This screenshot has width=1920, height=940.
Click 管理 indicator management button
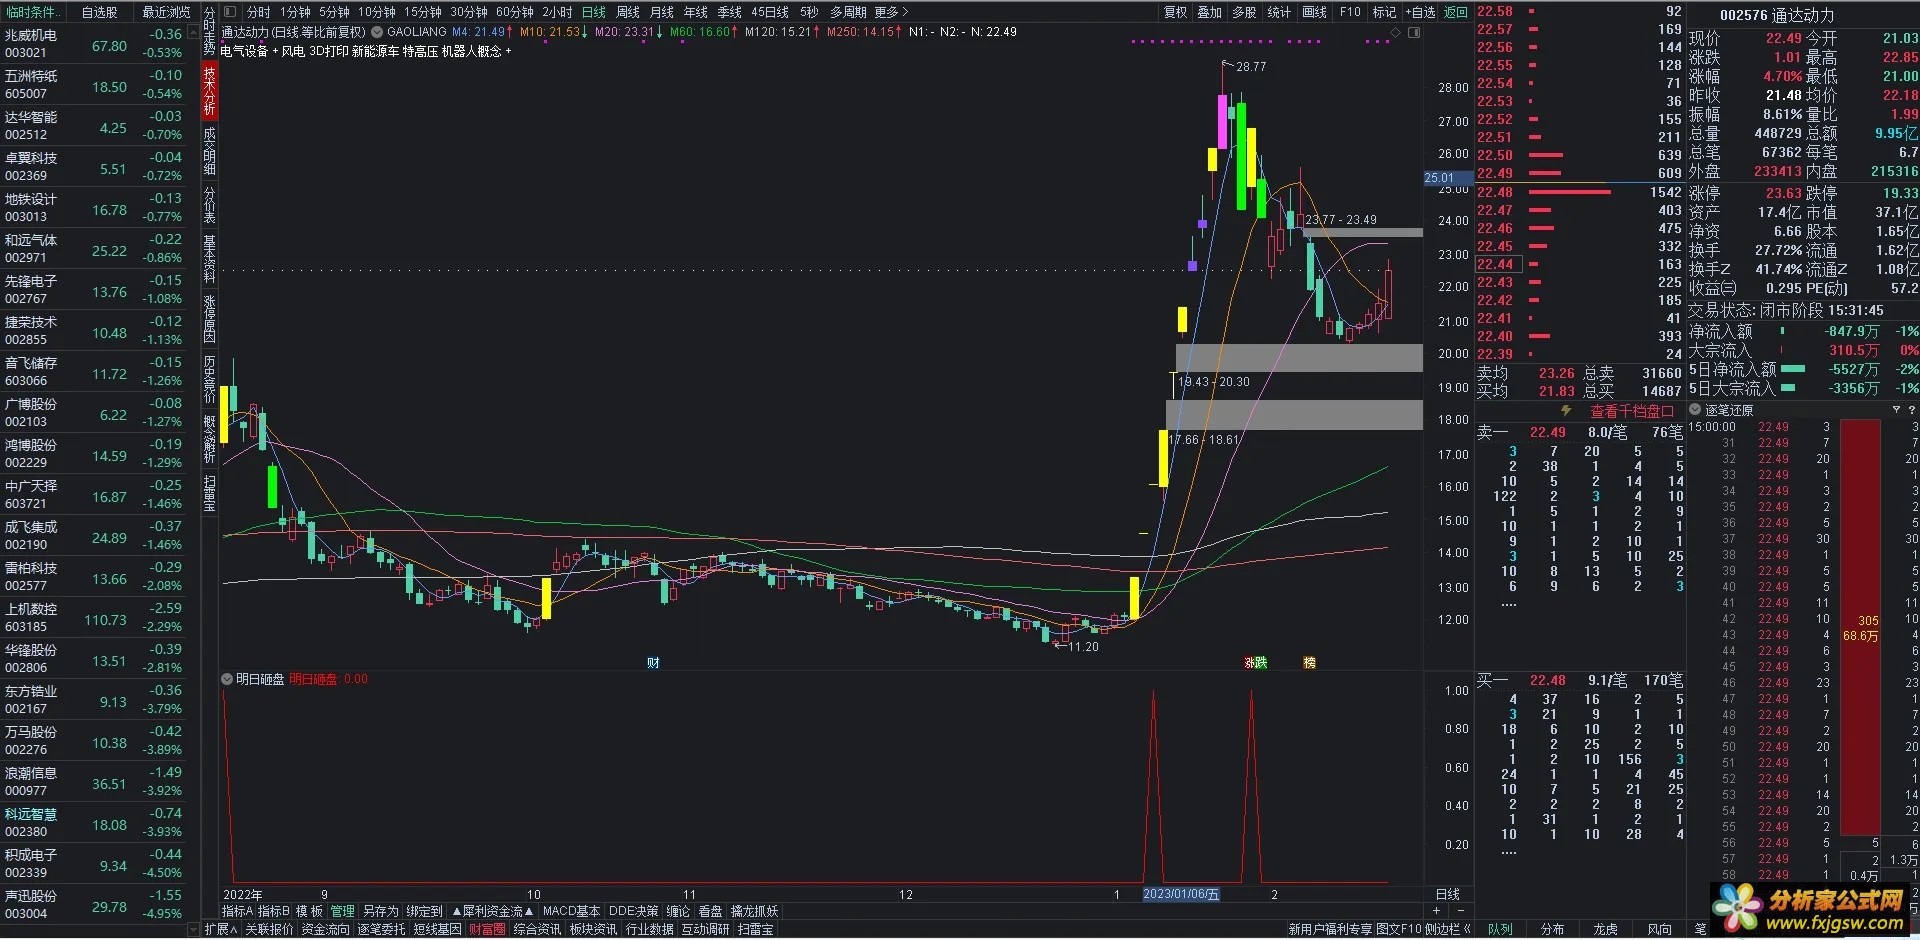point(342,911)
